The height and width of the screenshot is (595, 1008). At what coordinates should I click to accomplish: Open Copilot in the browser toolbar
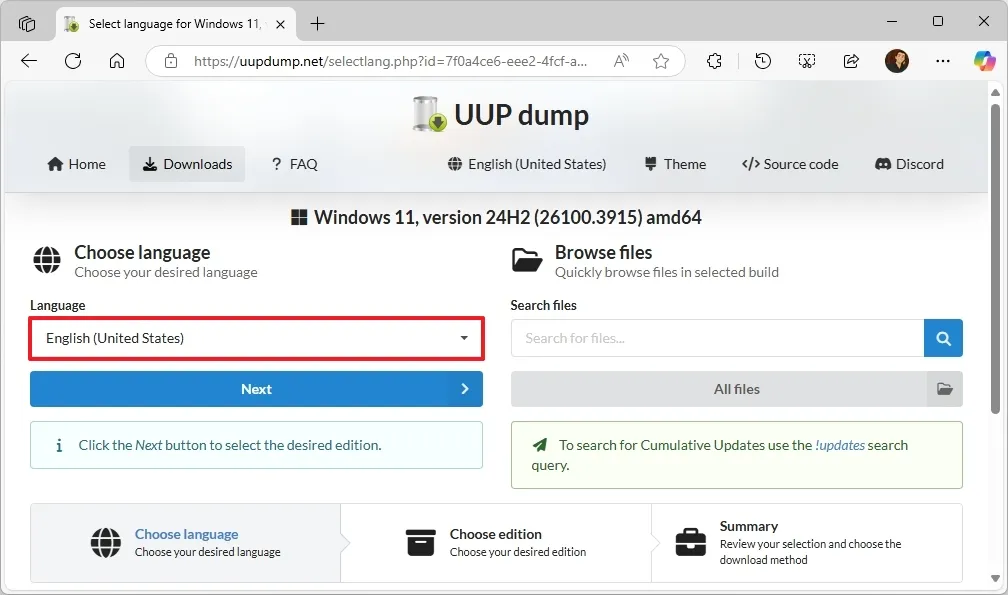click(985, 61)
